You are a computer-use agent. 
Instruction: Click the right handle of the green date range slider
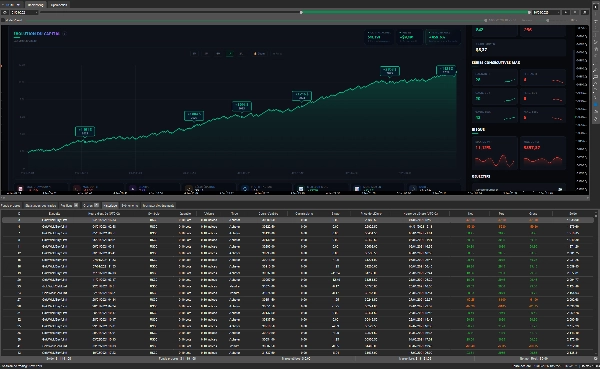point(529,12)
